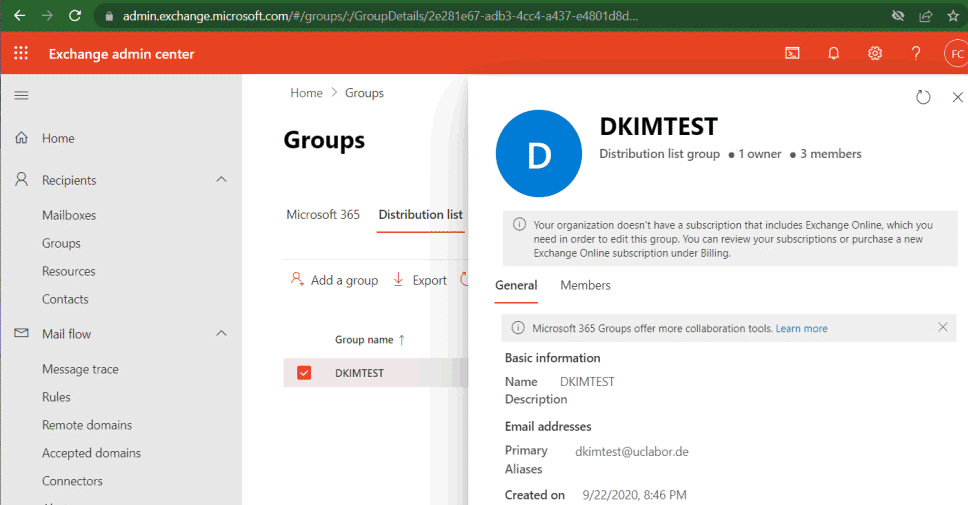Click info icon on subscription warning
This screenshot has height=505, width=968.
(520, 224)
